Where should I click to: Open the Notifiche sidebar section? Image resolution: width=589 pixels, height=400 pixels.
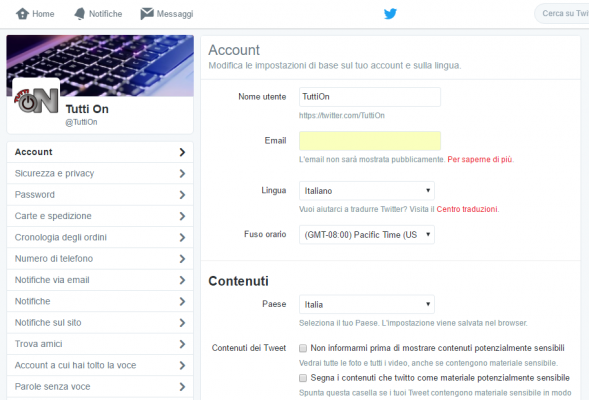pyautogui.click(x=100, y=301)
